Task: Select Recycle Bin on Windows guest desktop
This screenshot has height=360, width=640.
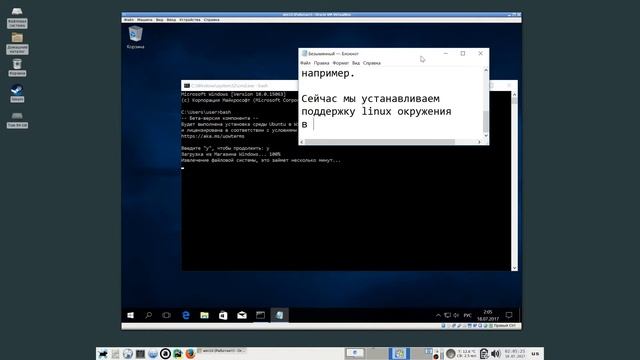Action: click(x=136, y=37)
